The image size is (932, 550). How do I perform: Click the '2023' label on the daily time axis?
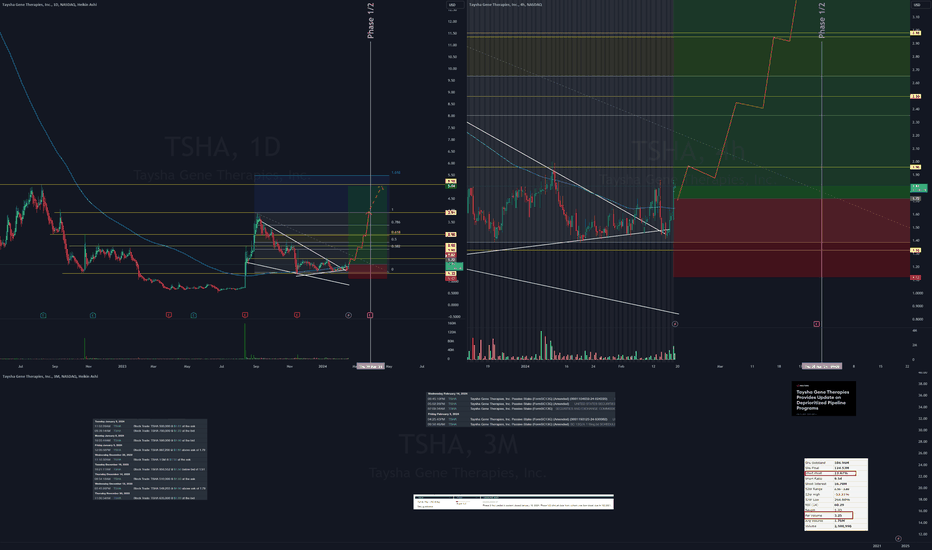(x=122, y=366)
